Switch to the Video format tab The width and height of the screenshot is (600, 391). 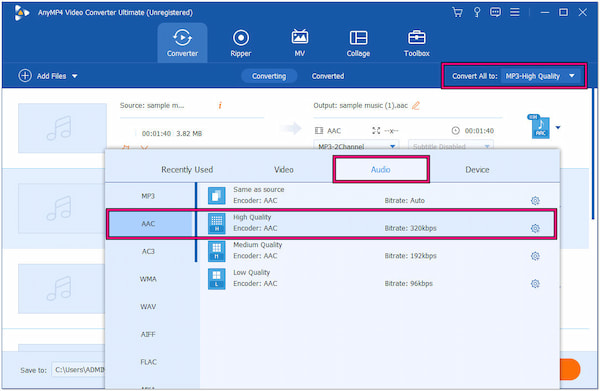point(284,169)
